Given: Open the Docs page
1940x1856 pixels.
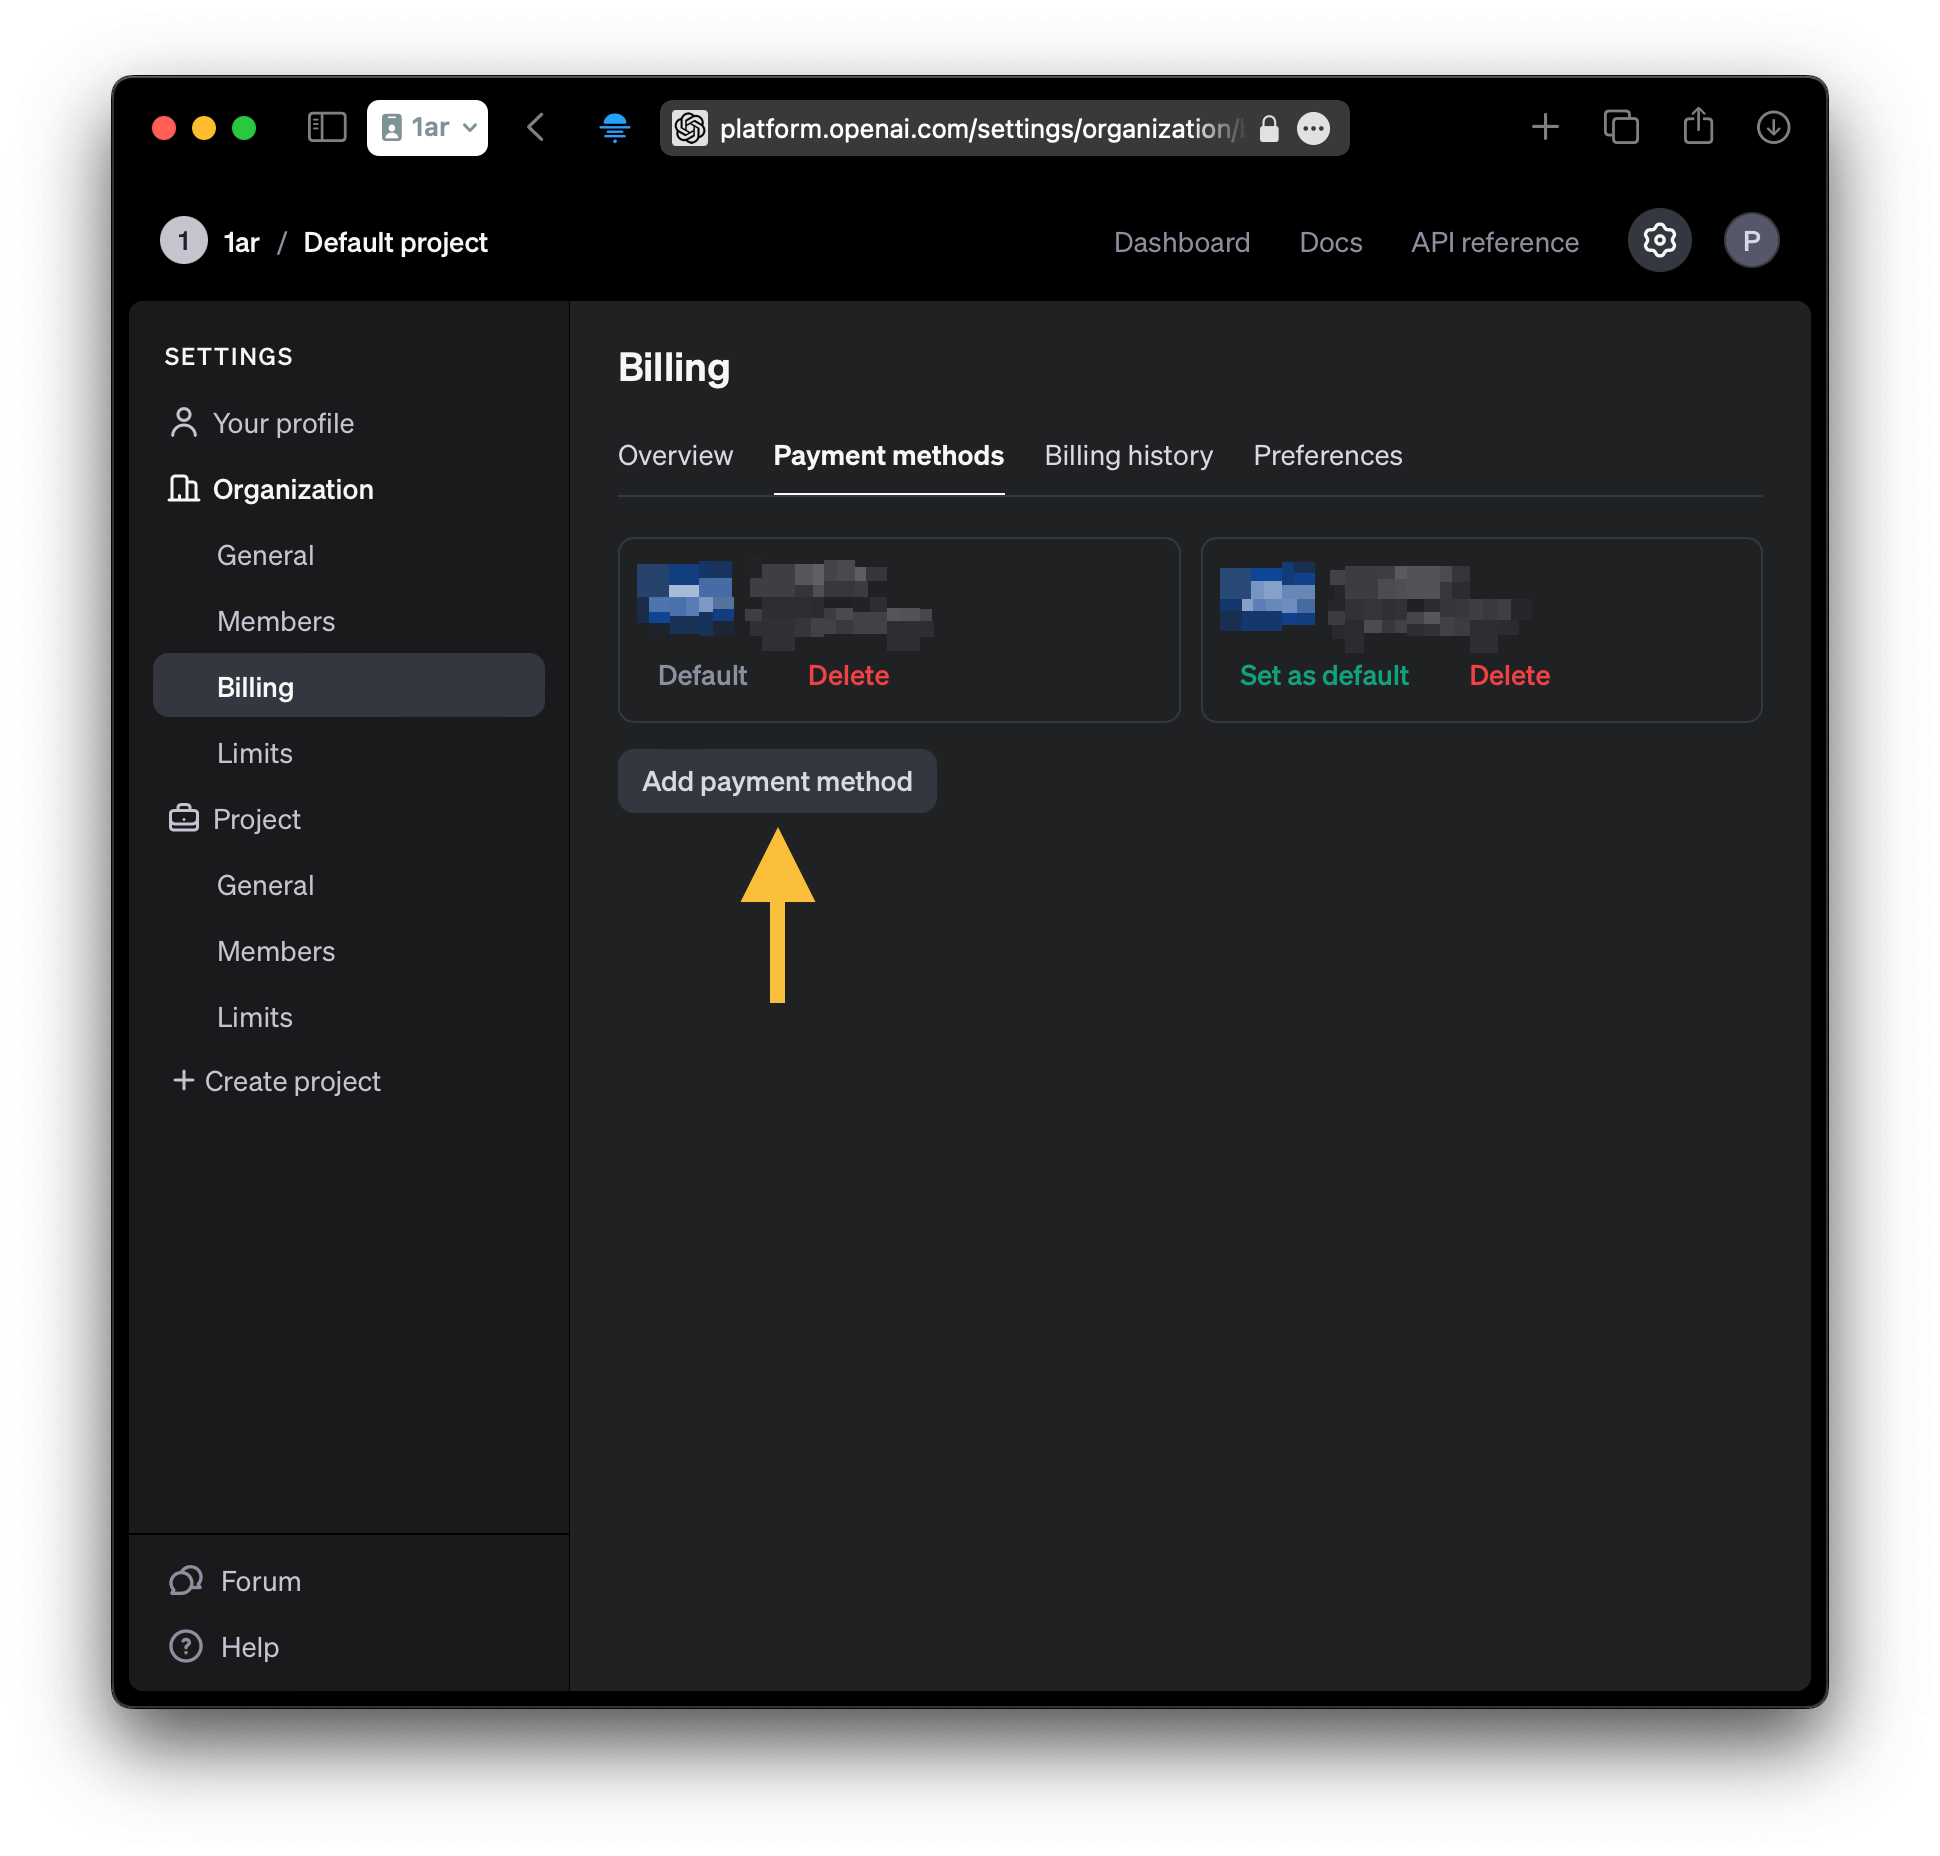Looking at the screenshot, I should (1330, 242).
